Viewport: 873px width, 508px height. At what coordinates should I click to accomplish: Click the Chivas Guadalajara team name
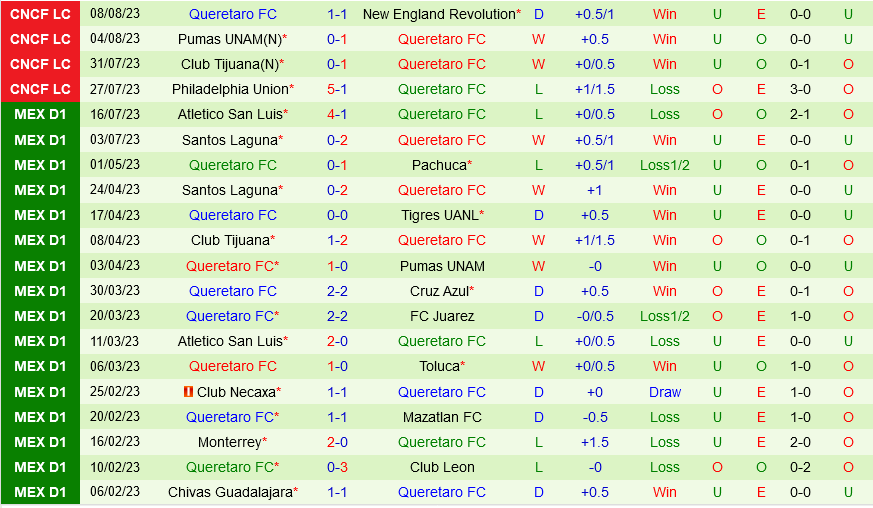click(229, 492)
